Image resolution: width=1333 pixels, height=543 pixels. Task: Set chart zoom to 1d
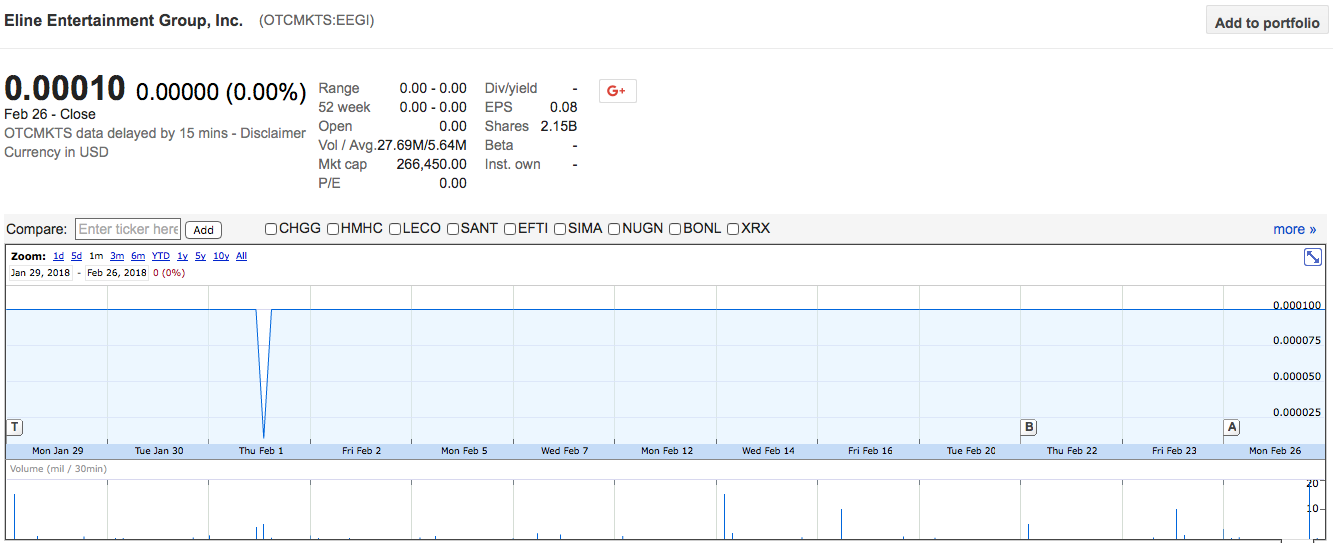[x=59, y=256]
